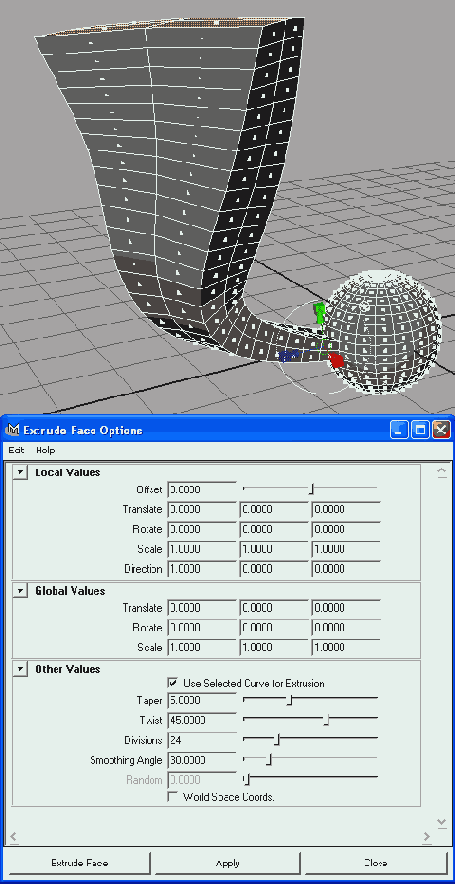Screen dimensions: 455x884
Task: Collapse the Local Values section
Action: pyautogui.click(x=20, y=472)
